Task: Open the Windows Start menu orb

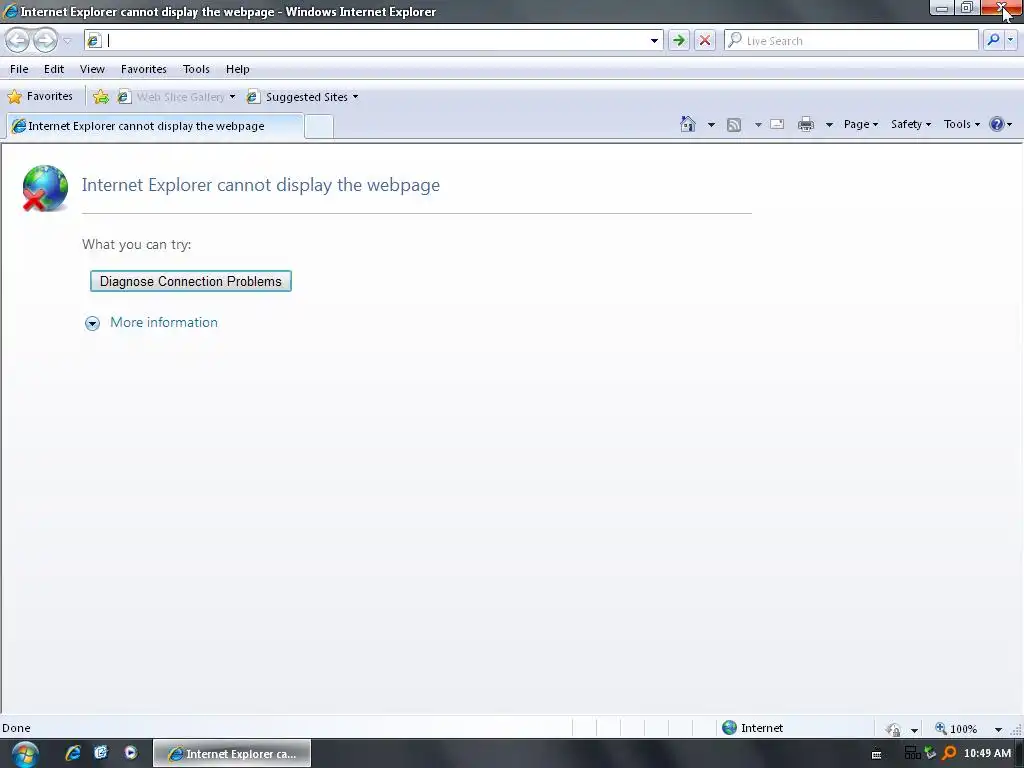Action: (x=25, y=754)
